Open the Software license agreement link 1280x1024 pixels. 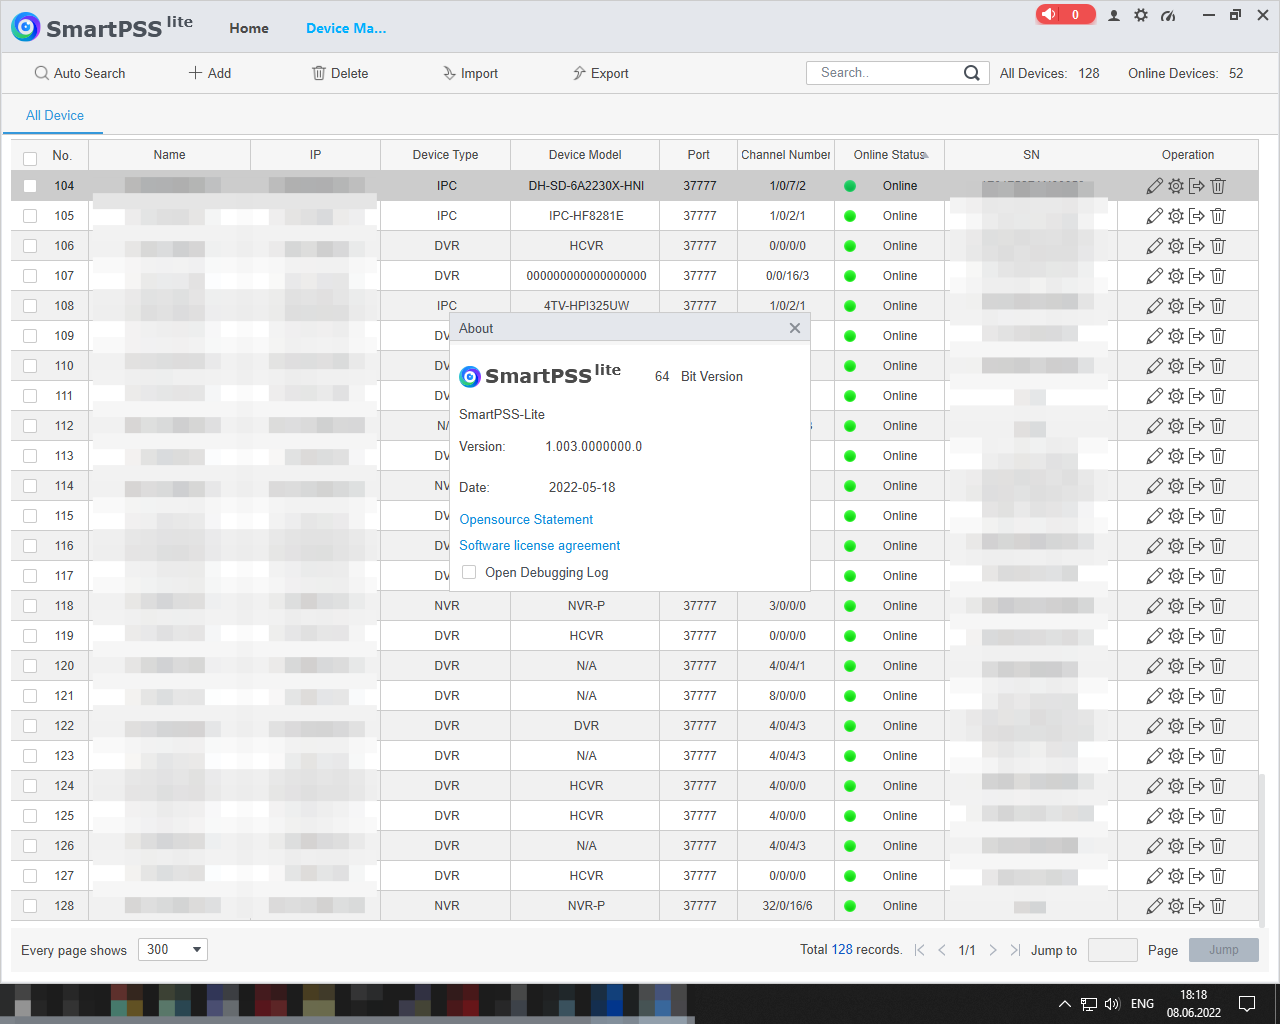pyautogui.click(x=539, y=545)
